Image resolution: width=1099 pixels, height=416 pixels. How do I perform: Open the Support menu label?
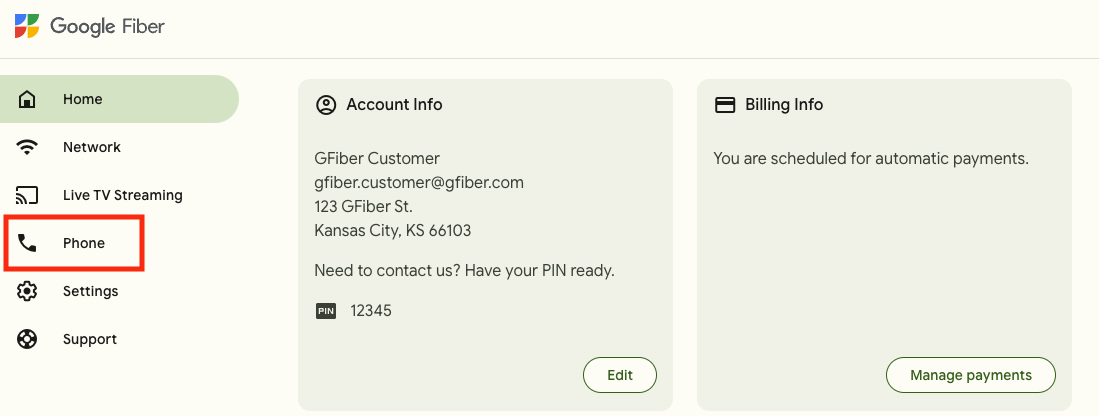[90, 339]
